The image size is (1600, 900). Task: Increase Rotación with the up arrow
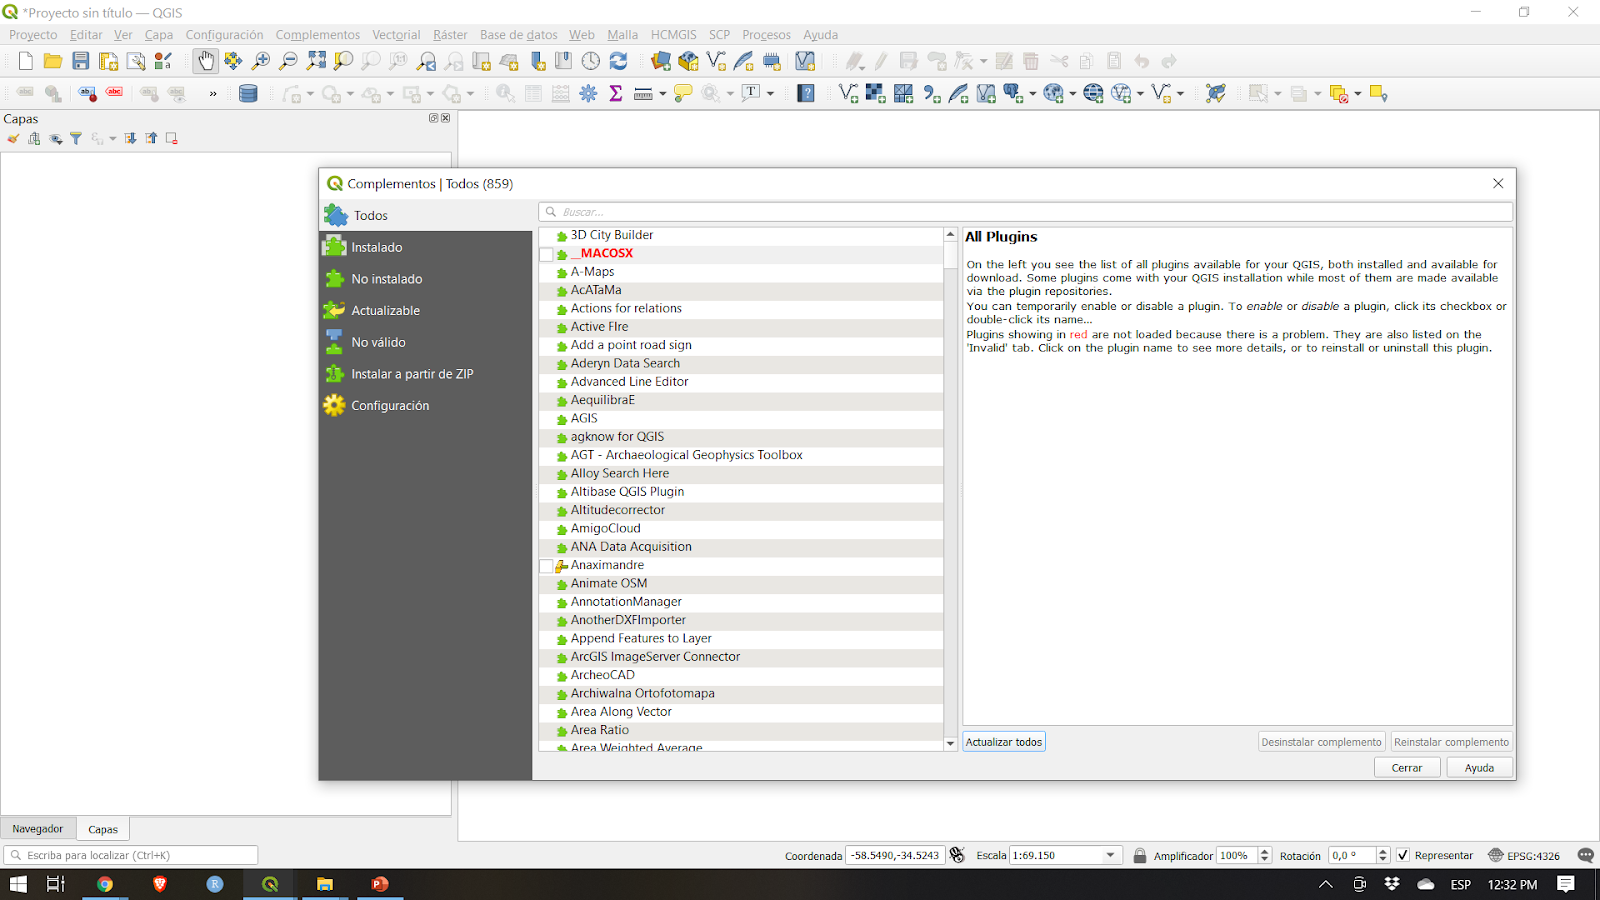(x=1383, y=851)
